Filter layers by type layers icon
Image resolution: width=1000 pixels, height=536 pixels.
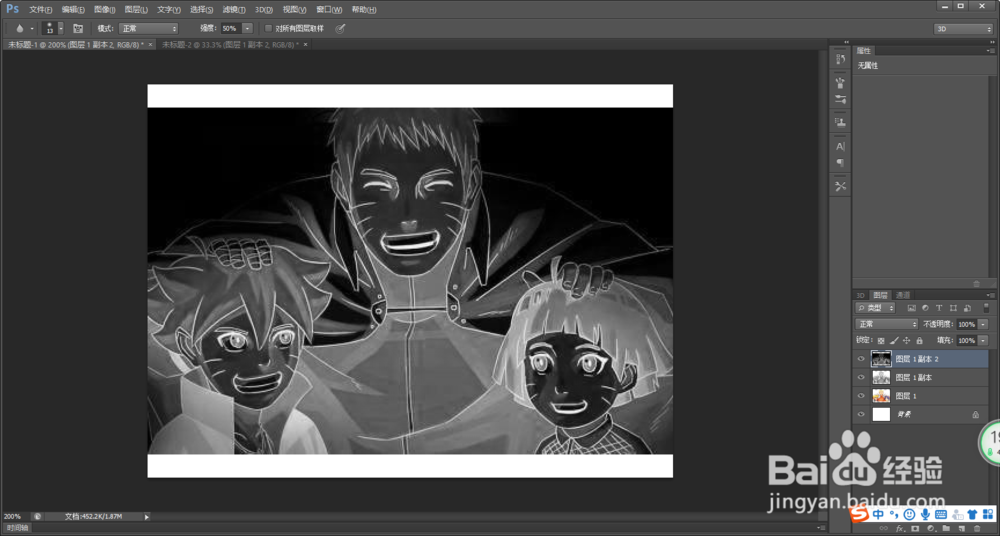coord(940,308)
